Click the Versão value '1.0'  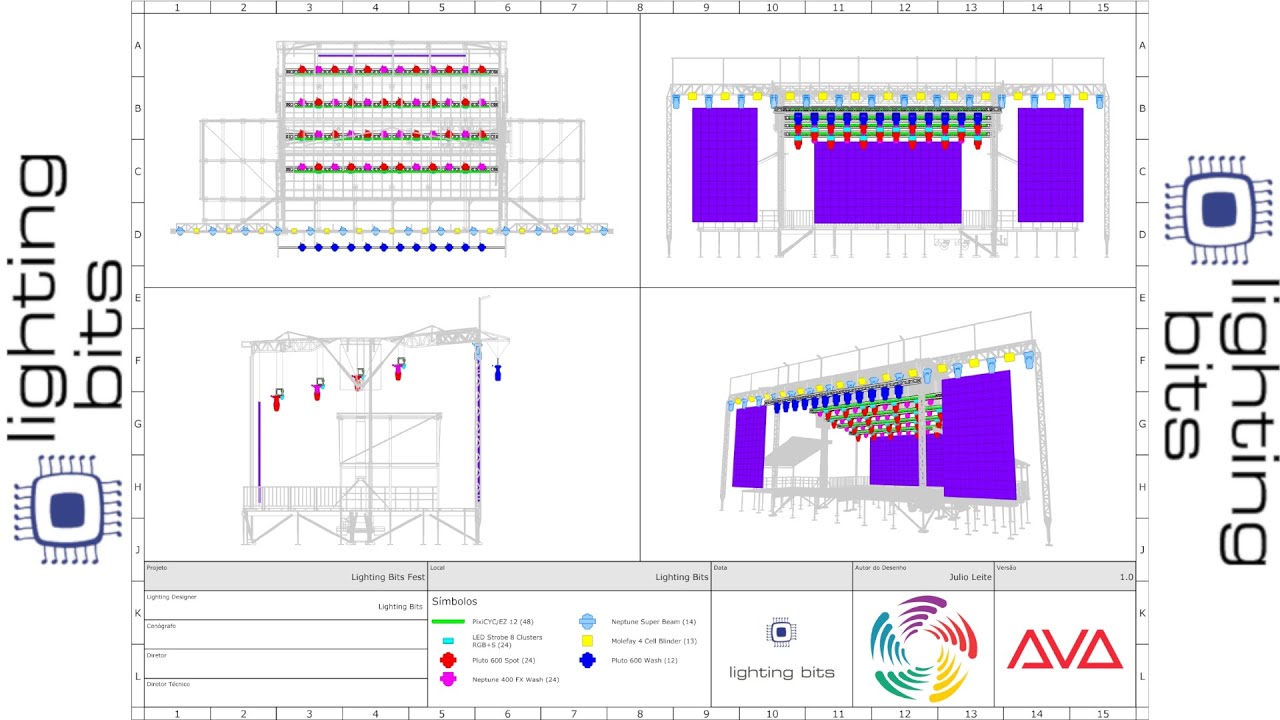pos(1126,577)
